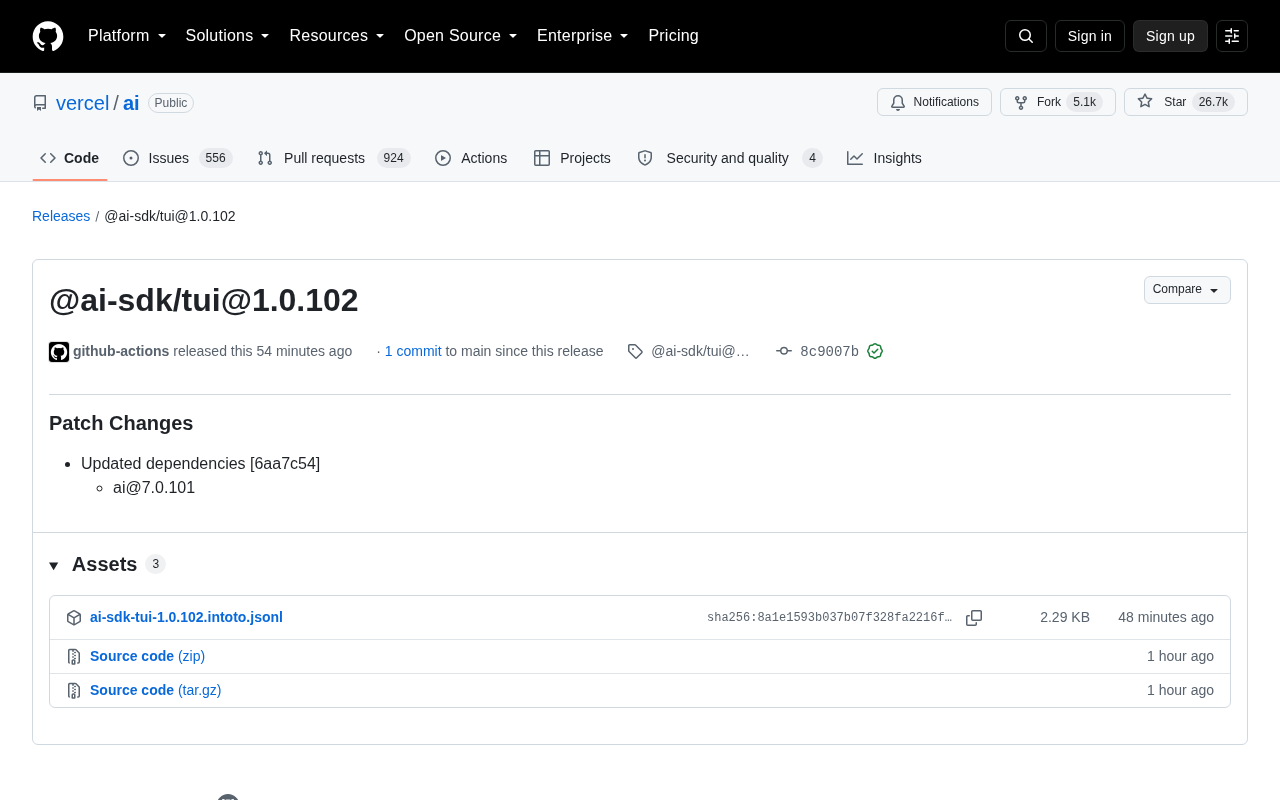Click the Issues counter 556
The width and height of the screenshot is (1280, 800).
(x=215, y=158)
